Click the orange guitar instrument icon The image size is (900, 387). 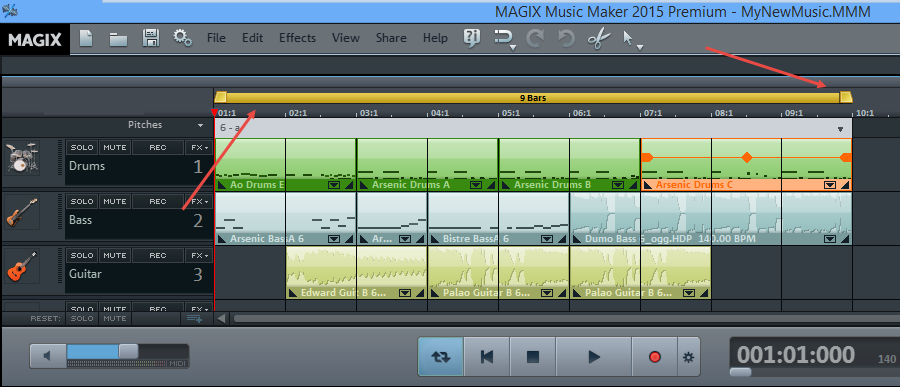point(22,266)
